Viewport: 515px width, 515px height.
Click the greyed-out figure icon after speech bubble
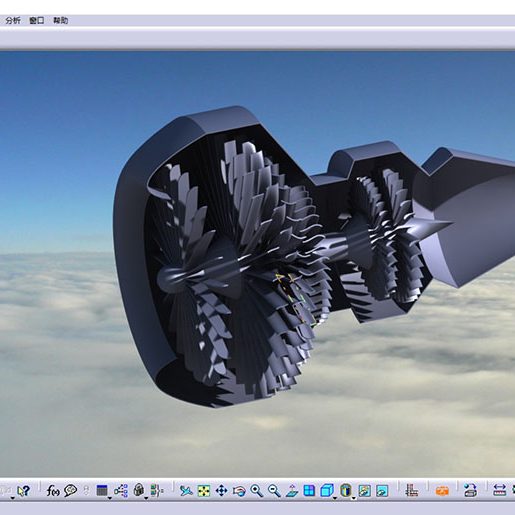pyautogui.click(x=86, y=490)
